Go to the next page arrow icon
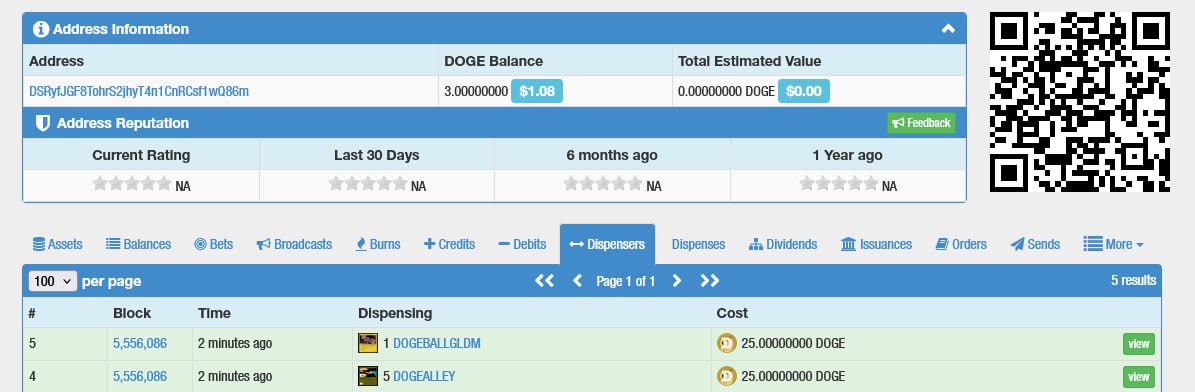 (x=676, y=281)
